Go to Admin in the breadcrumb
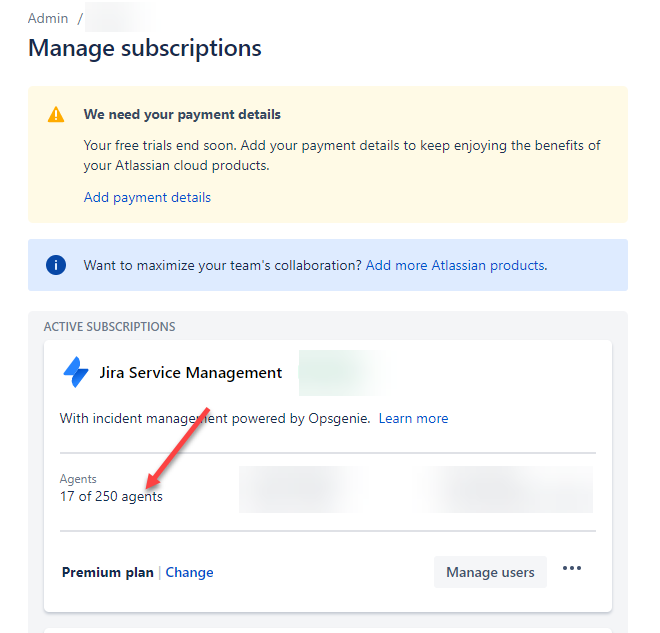The width and height of the screenshot is (660, 633). 48,19
